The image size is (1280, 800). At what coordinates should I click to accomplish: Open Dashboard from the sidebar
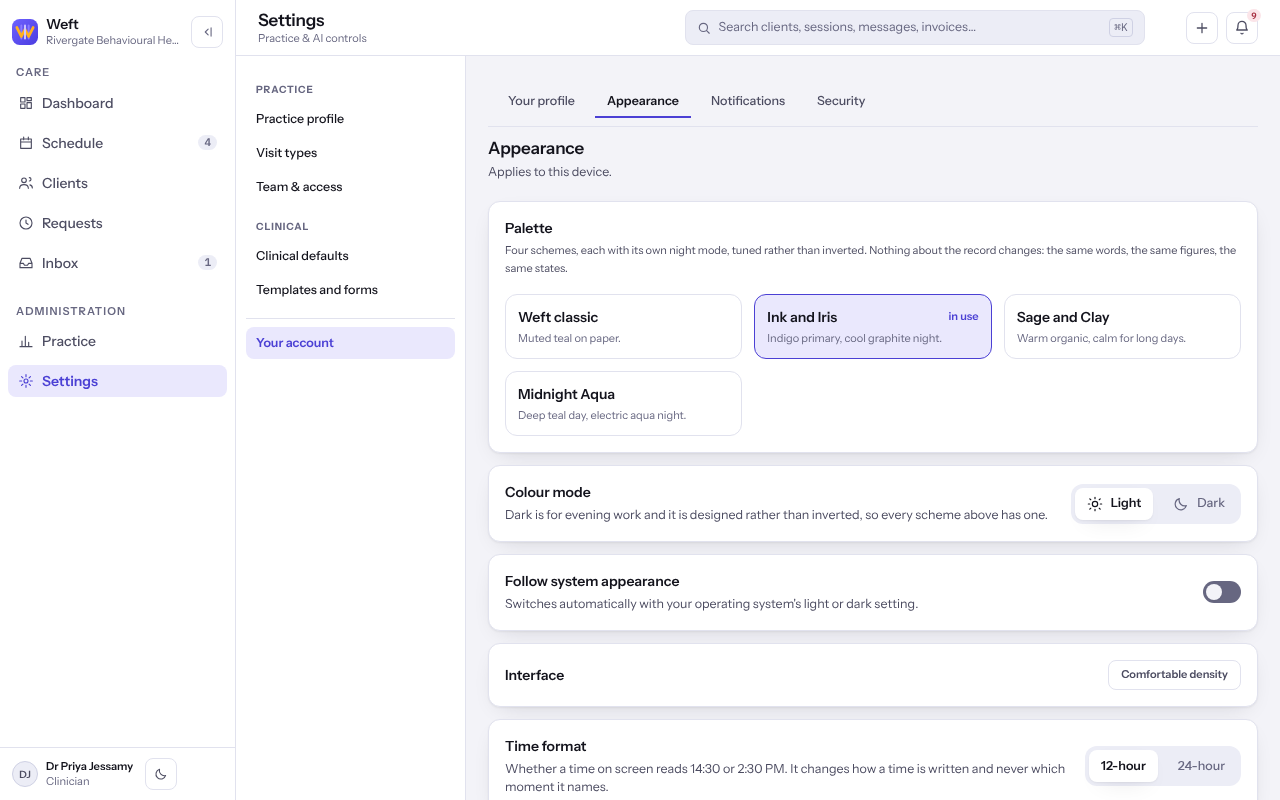(x=118, y=103)
